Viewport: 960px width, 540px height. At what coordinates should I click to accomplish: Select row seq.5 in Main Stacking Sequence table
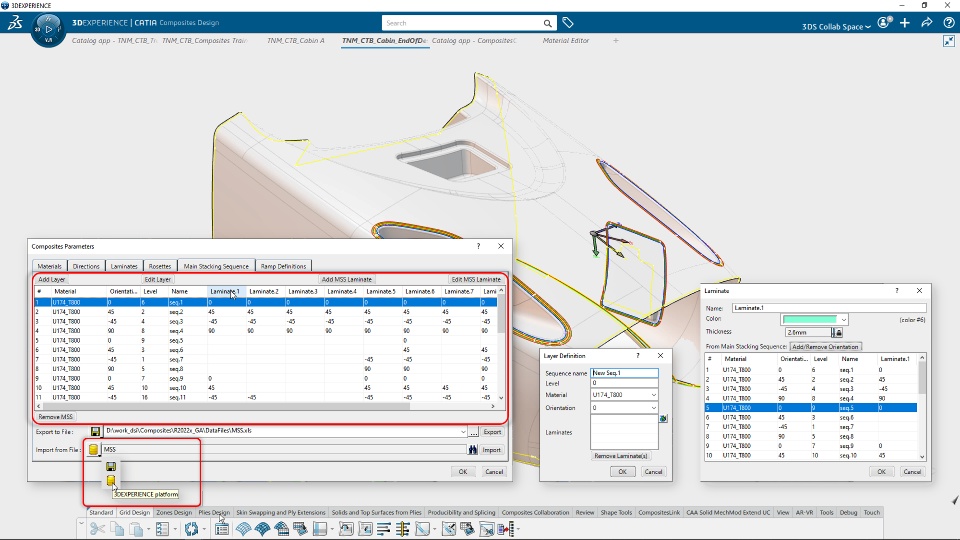click(x=266, y=340)
